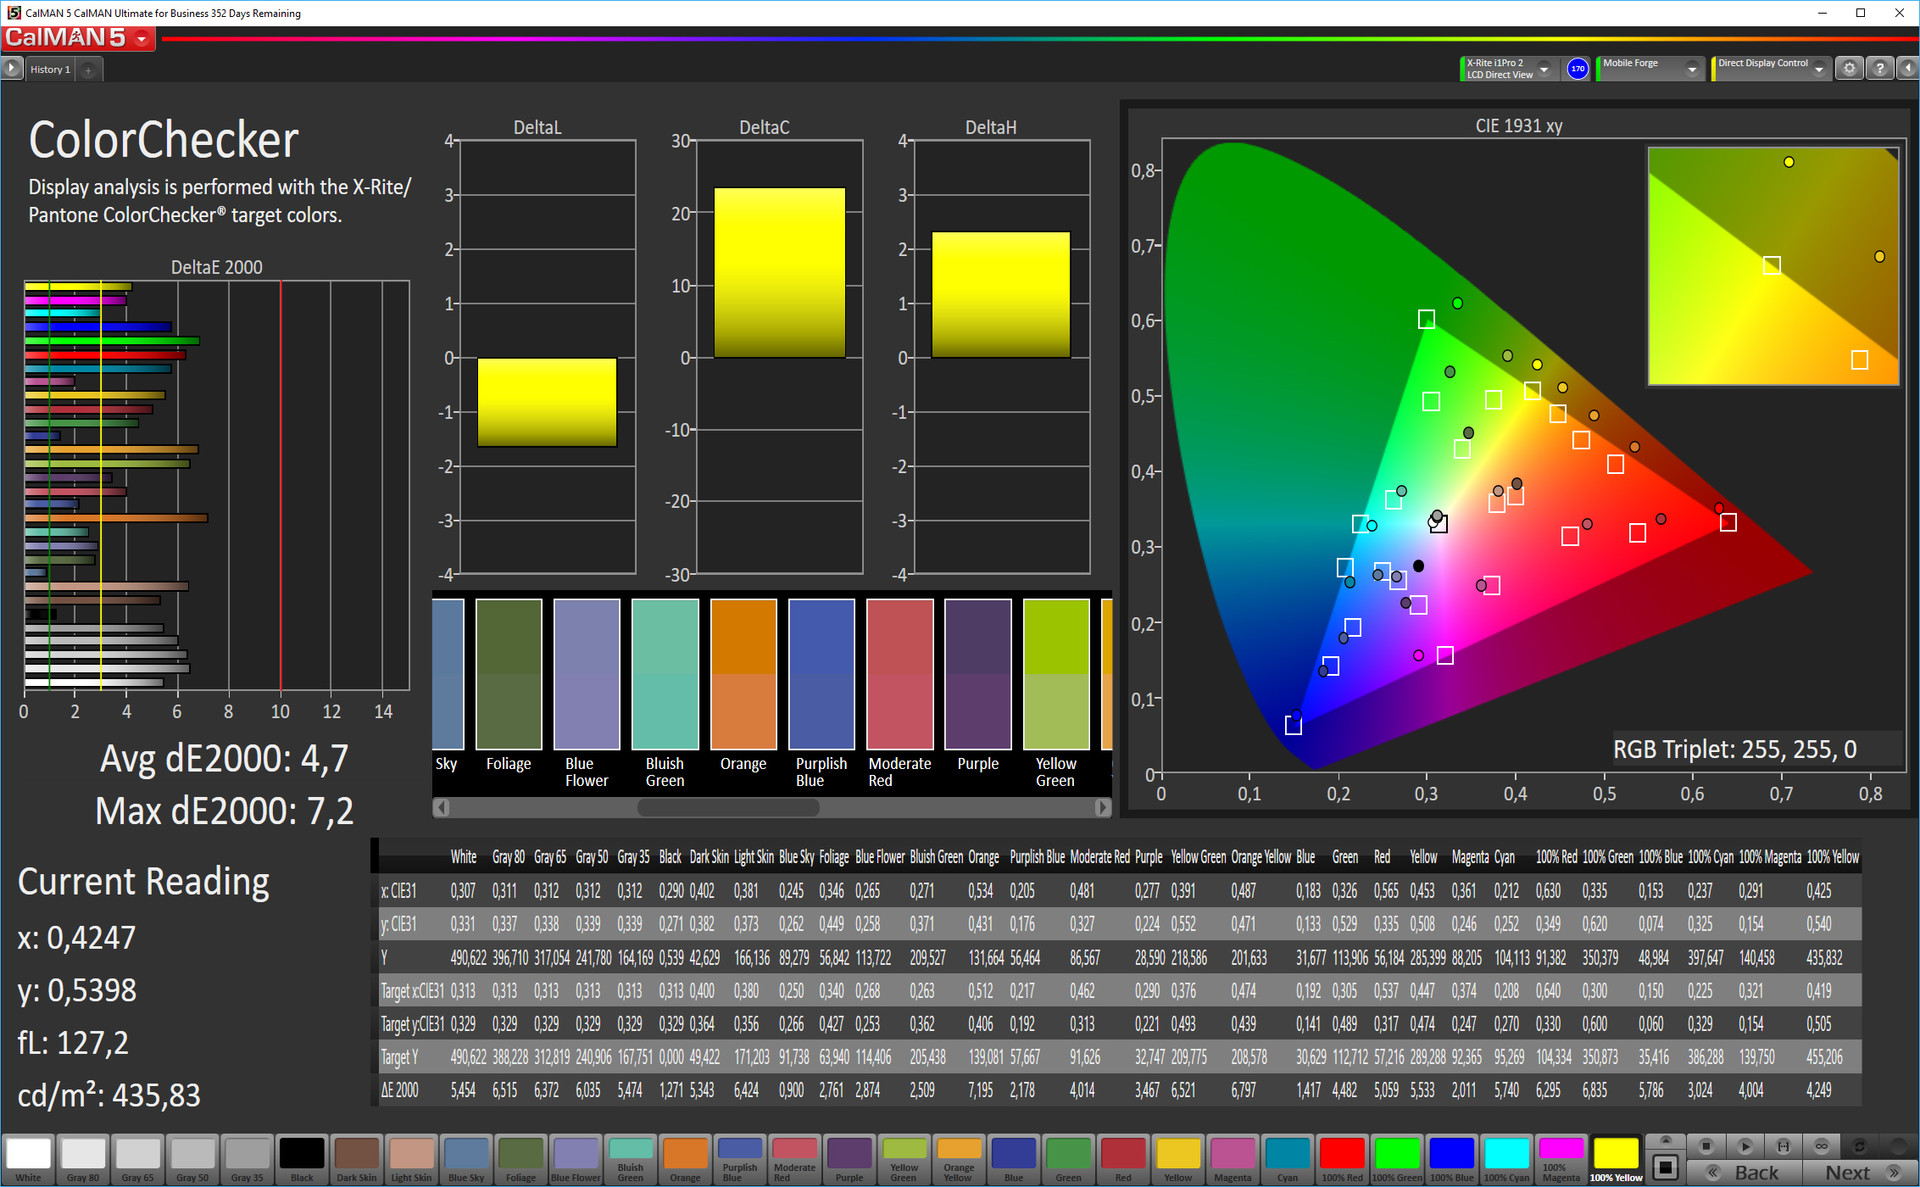Select the Blue Sky color swatch
The image size is (1920, 1187).
coord(466,1159)
